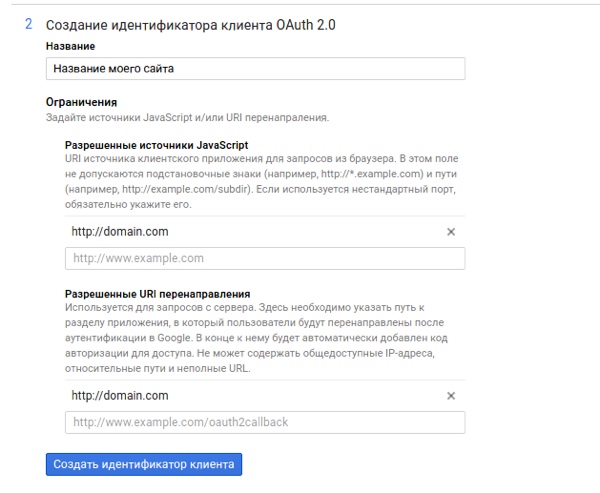The image size is (600, 493).
Task: Delete the http://domain.com redirect URI entry
Action: point(450,395)
